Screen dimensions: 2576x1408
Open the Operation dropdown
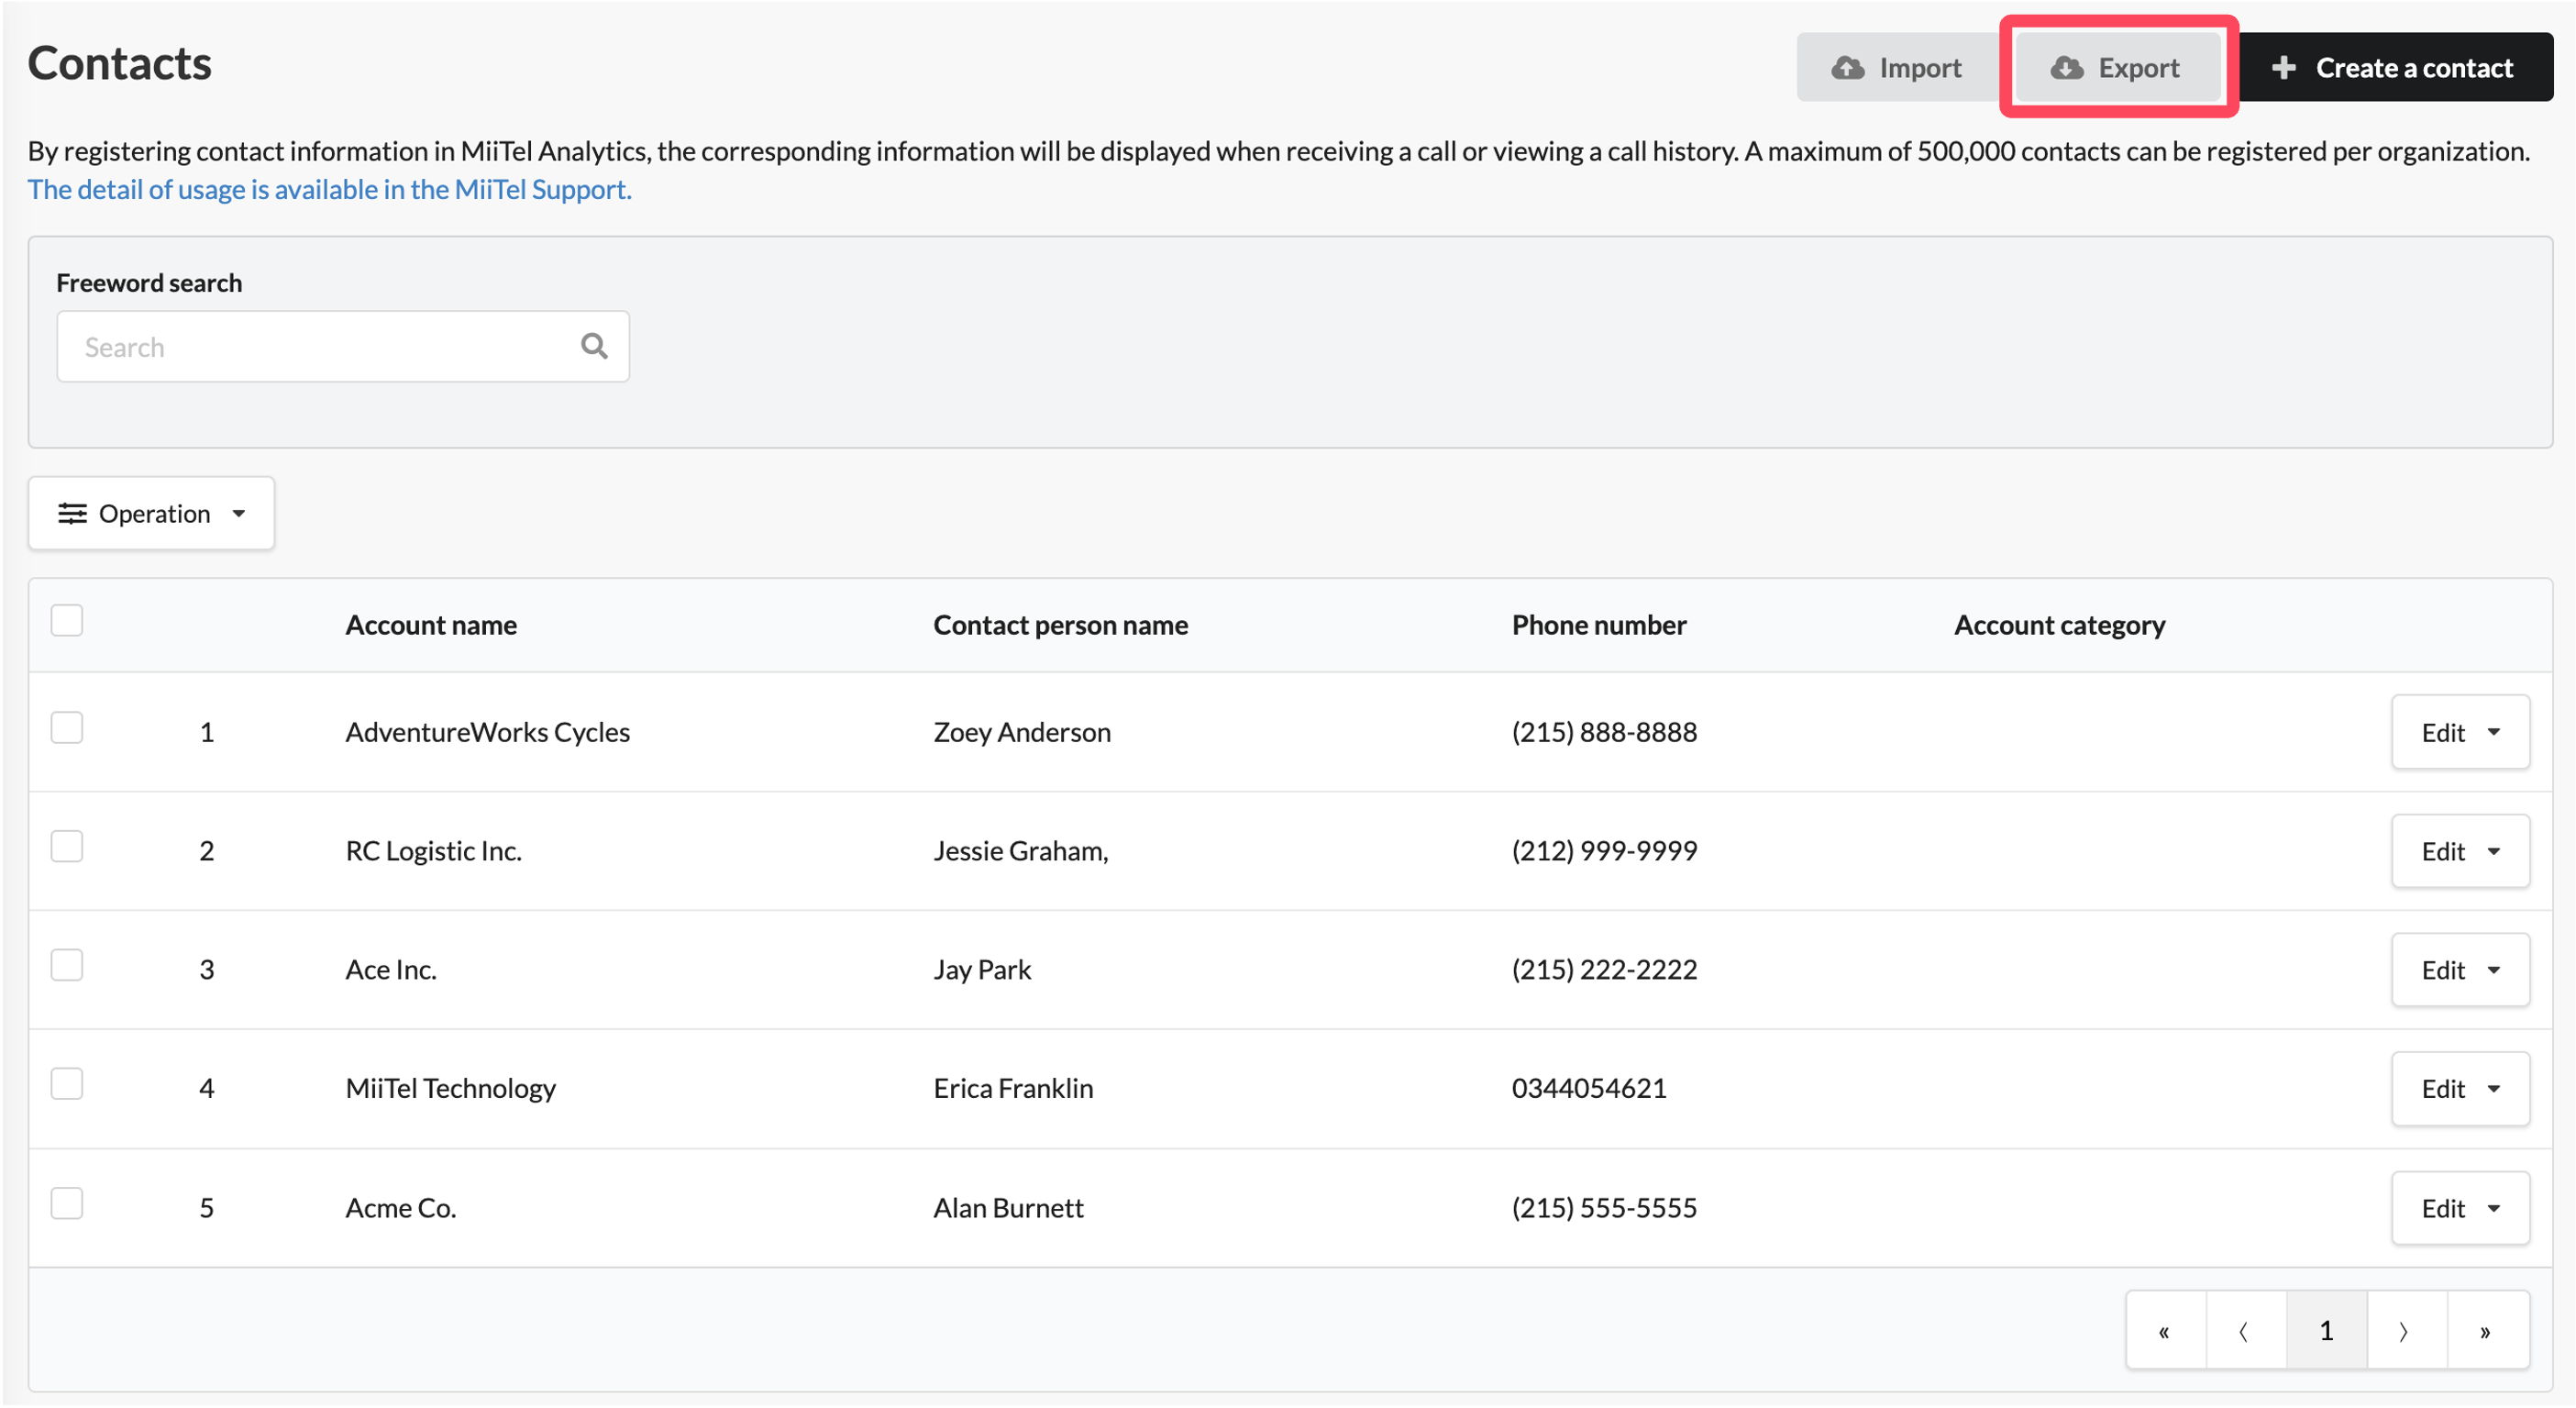(151, 513)
